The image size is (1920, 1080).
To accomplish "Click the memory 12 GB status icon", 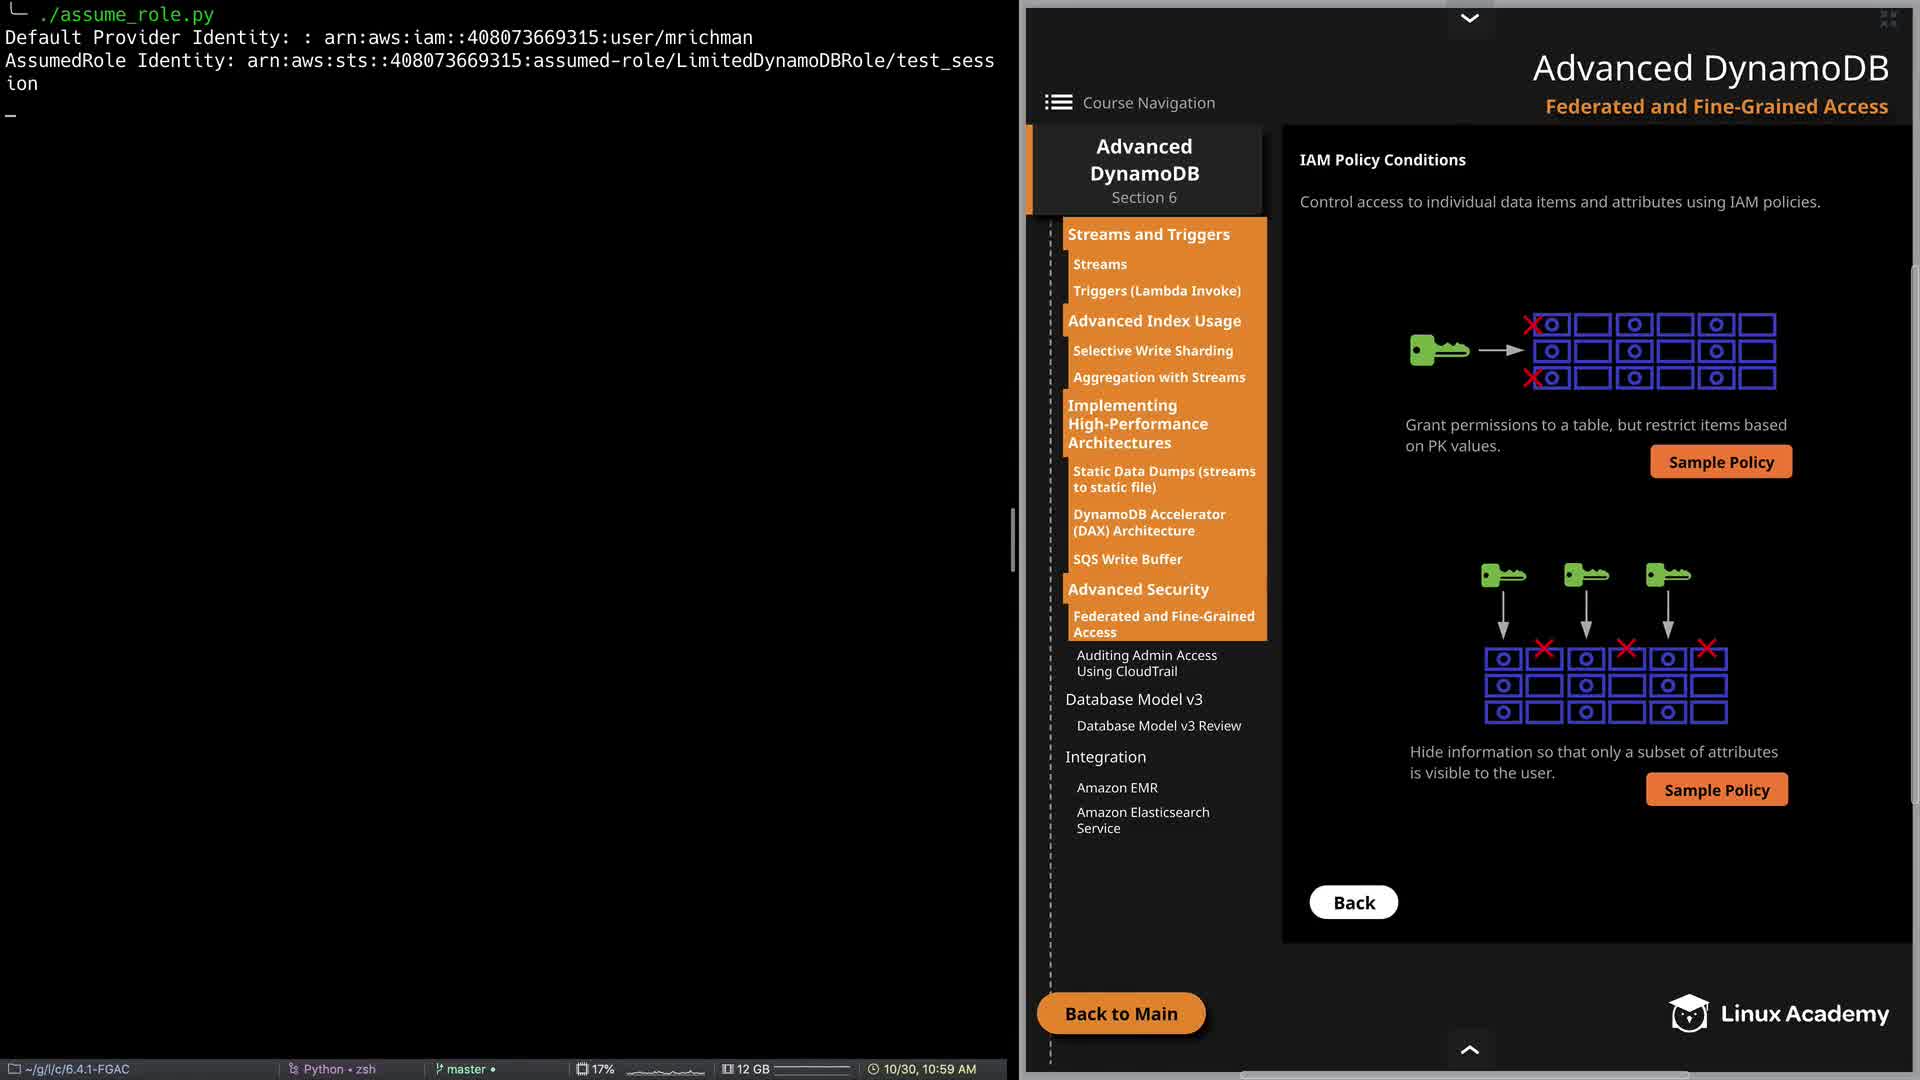I will click(728, 1069).
